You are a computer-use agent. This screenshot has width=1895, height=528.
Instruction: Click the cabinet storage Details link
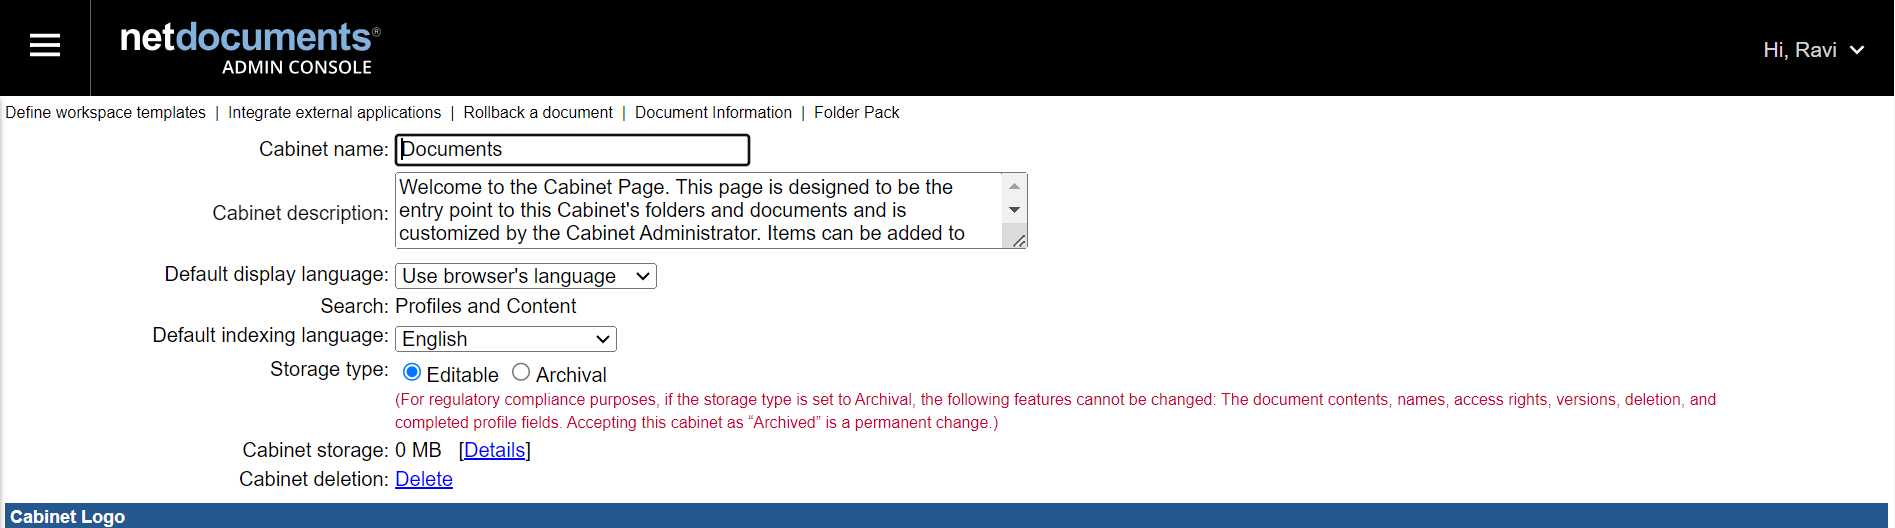coord(494,450)
